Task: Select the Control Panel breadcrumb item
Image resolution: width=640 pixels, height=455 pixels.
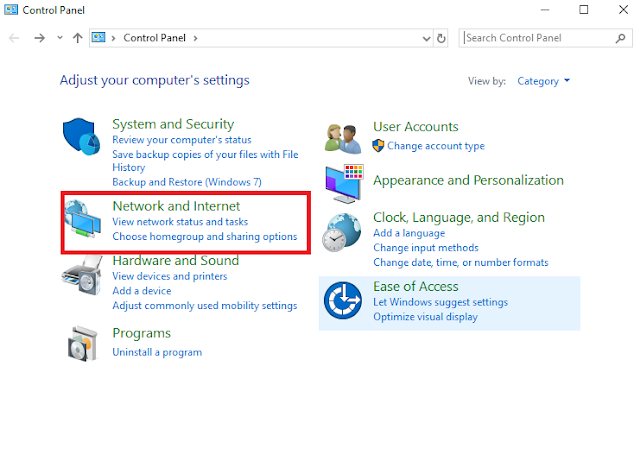Action: pyautogui.click(x=154, y=38)
